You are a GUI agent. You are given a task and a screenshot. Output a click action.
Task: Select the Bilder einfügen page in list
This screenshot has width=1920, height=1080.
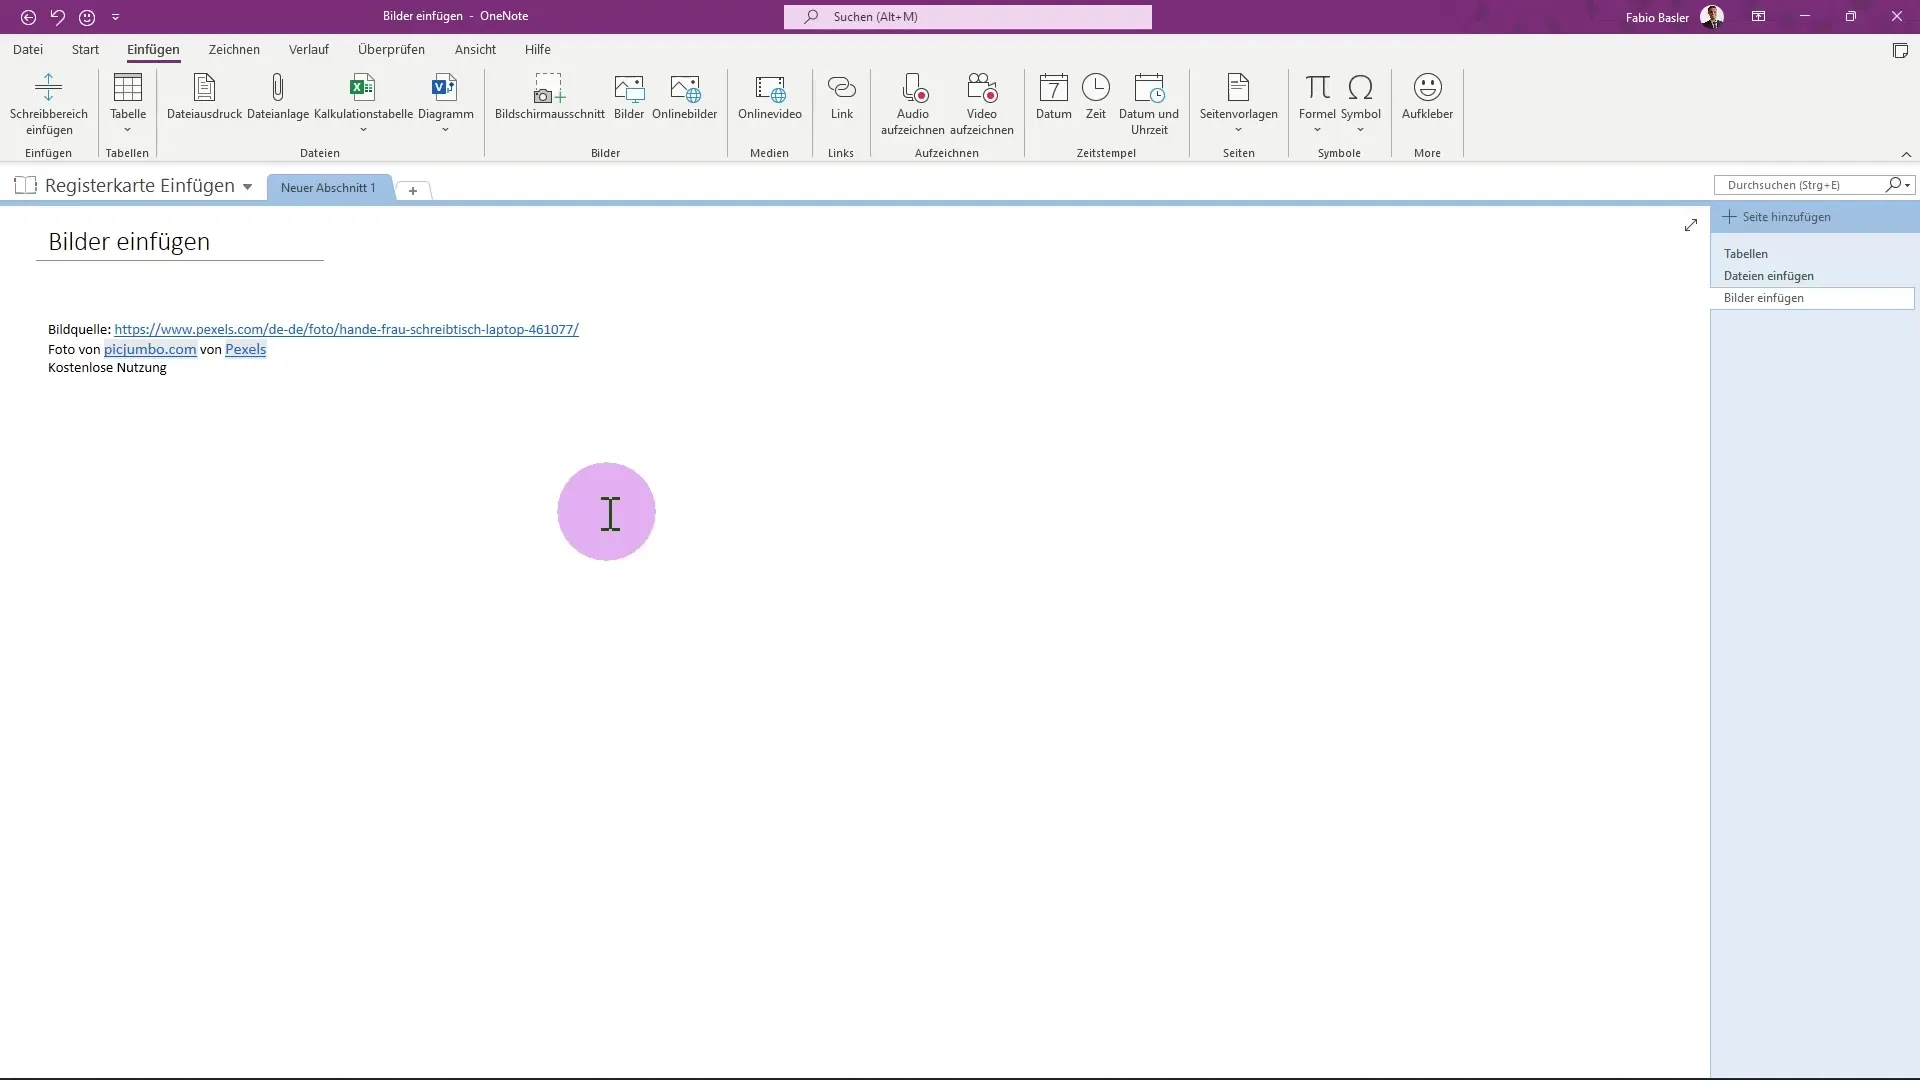click(x=1812, y=298)
